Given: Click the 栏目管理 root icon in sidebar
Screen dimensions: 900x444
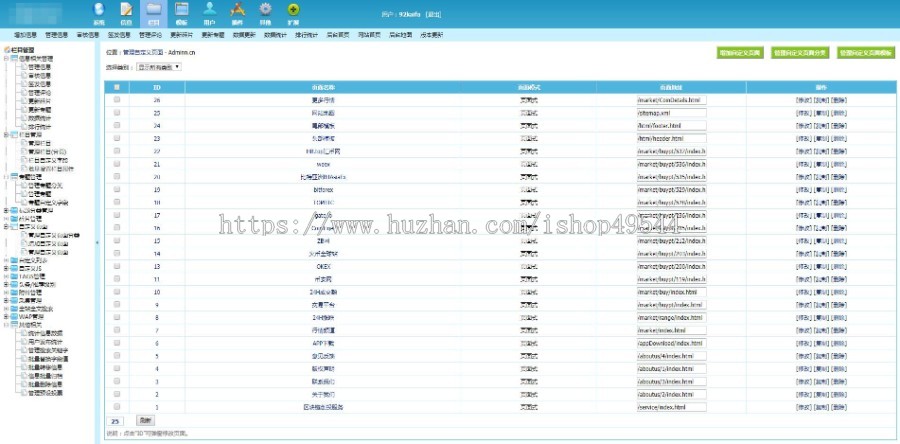Looking at the screenshot, I should click(7, 50).
